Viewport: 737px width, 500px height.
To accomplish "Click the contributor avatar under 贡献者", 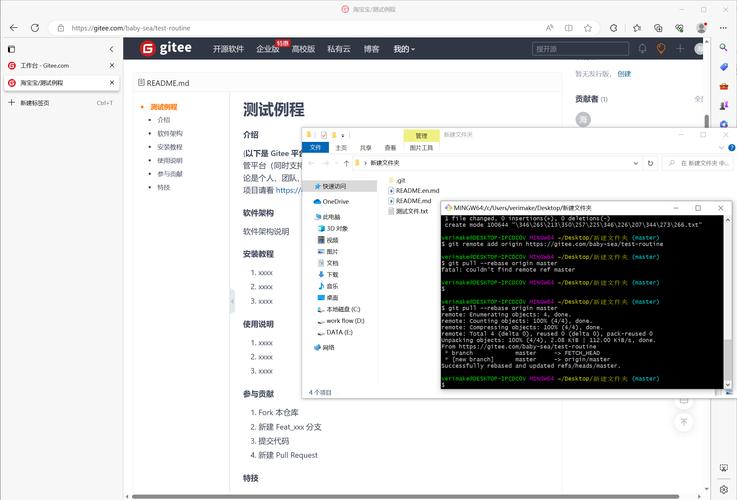I will pos(583,119).
